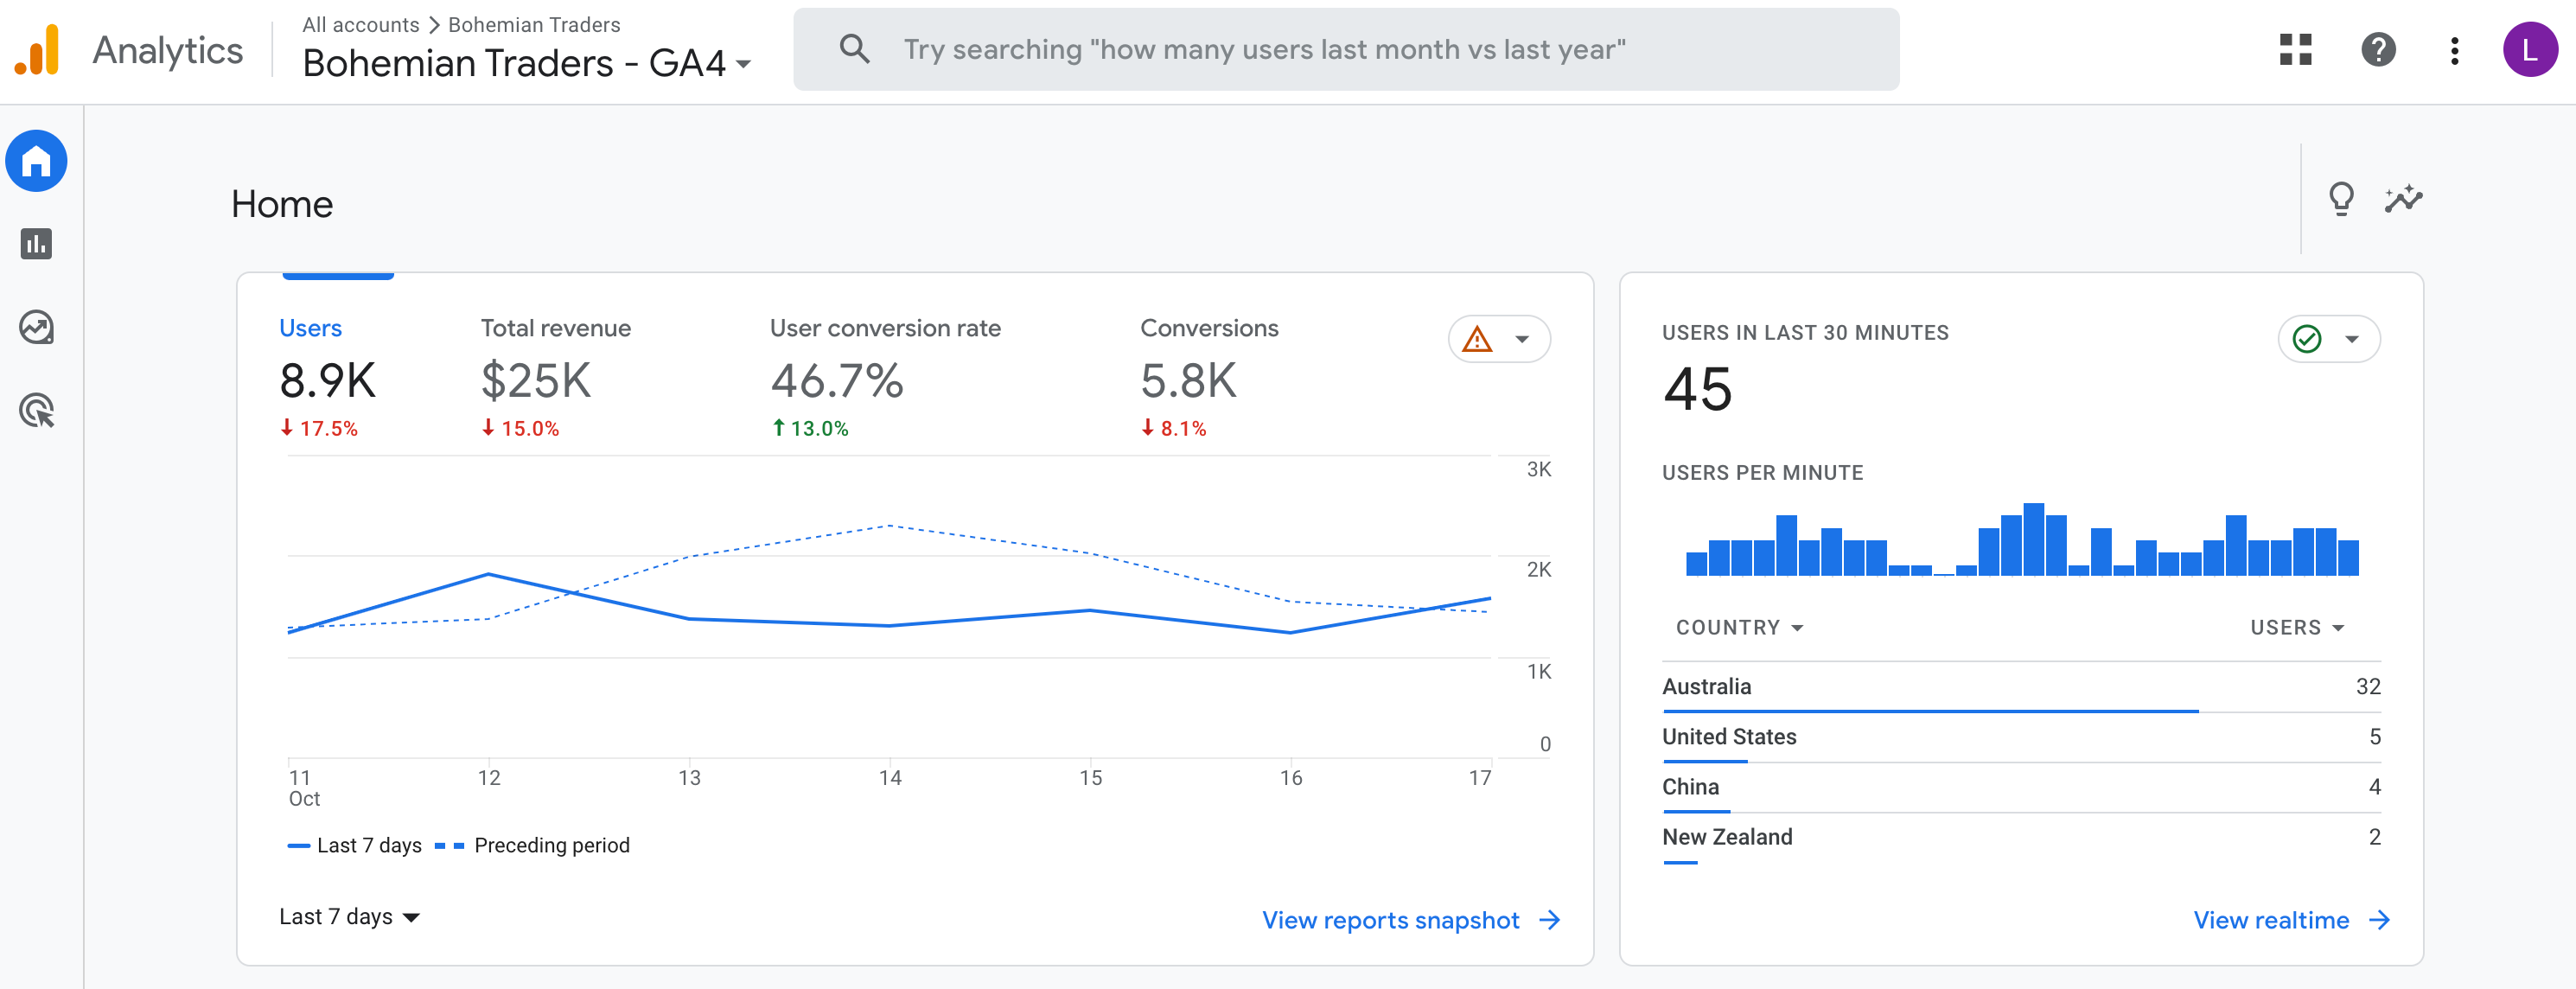Open the Insights sparkline icon

point(2403,199)
